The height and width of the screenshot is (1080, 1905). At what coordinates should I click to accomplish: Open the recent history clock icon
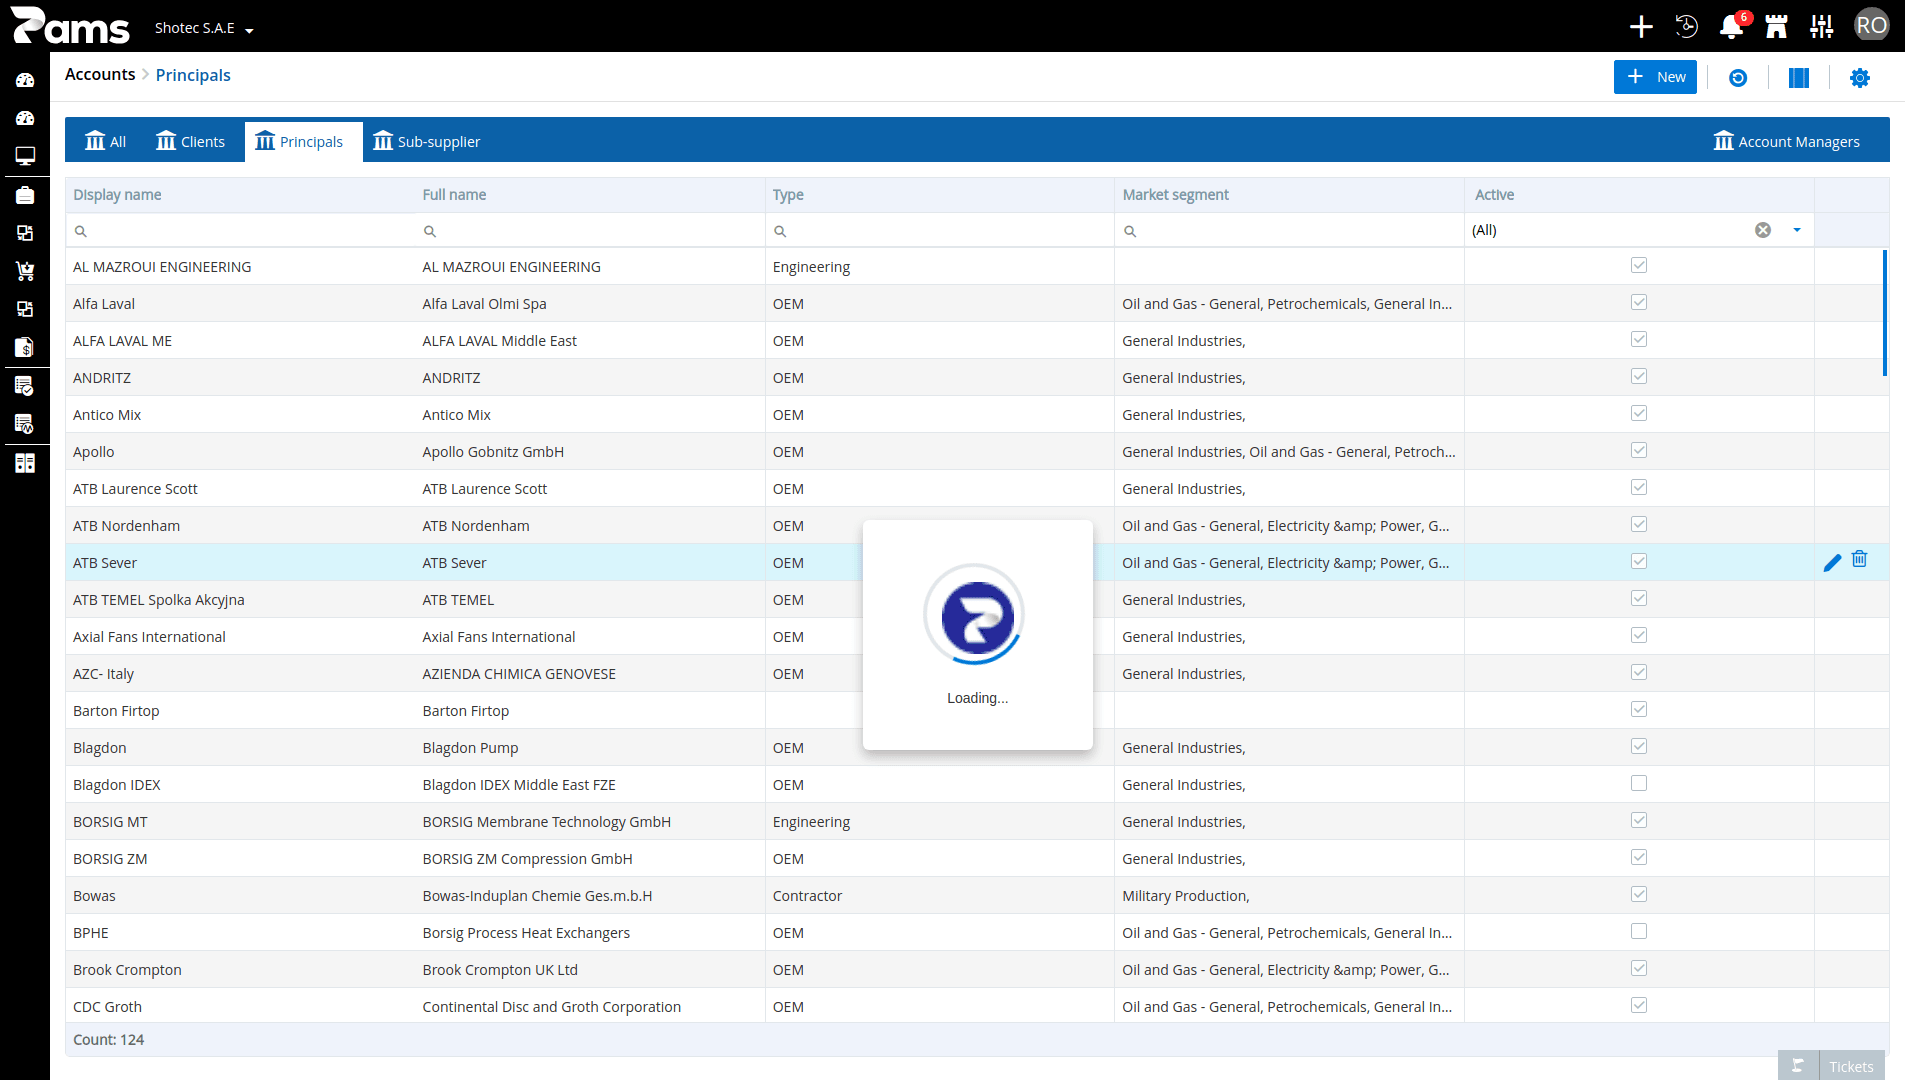tap(1686, 26)
